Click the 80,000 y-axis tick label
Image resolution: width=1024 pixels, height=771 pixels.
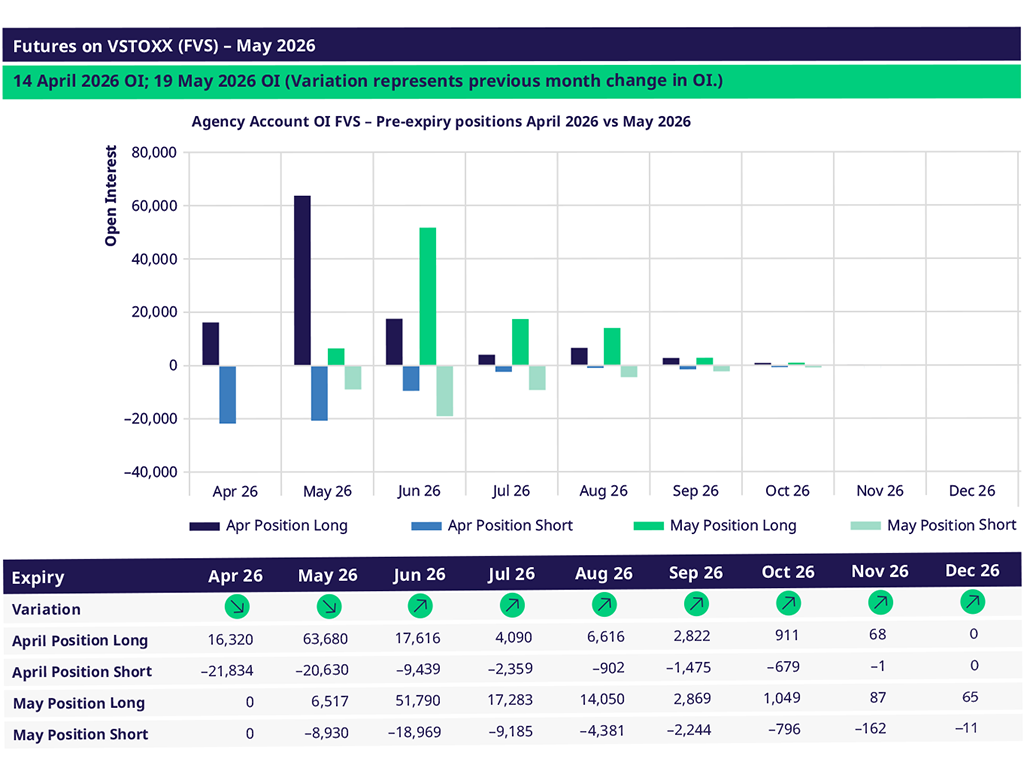(154, 153)
